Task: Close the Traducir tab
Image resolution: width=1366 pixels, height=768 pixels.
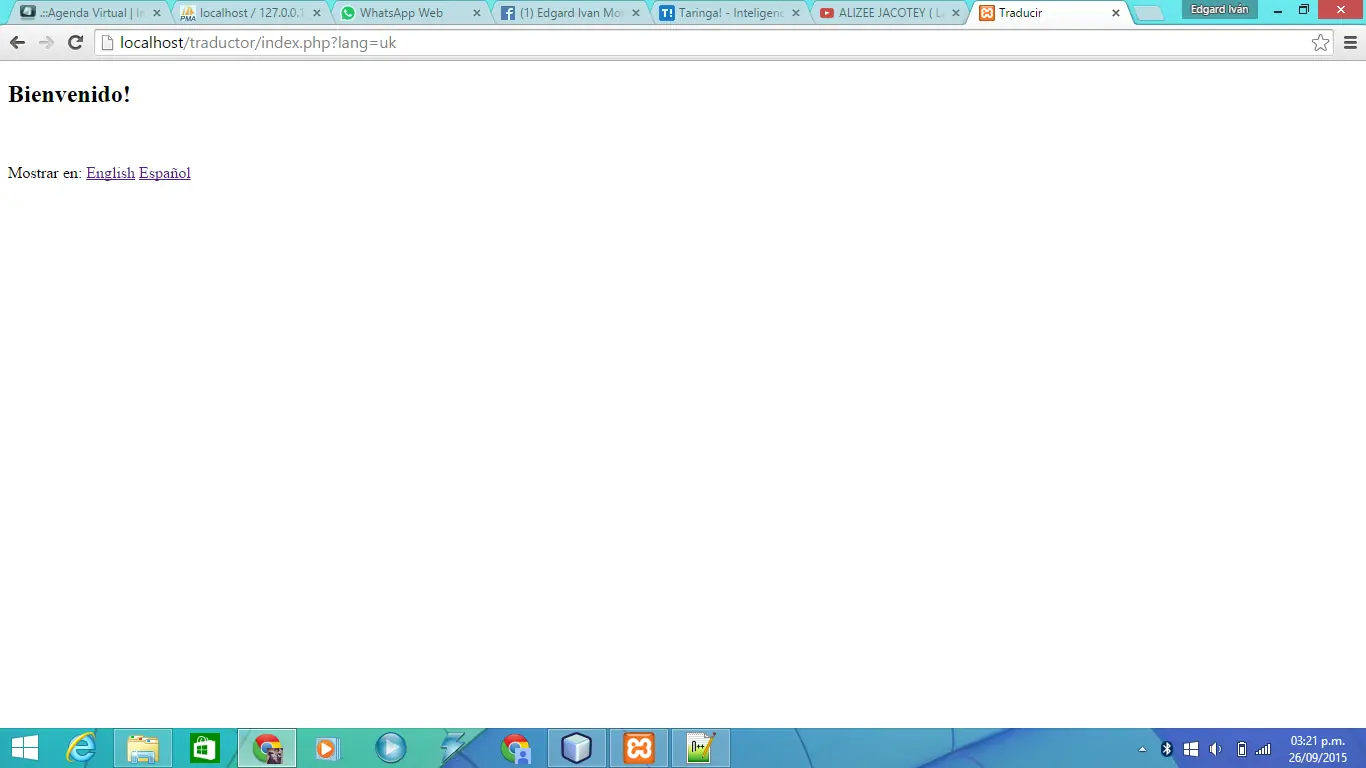Action: [x=1116, y=13]
